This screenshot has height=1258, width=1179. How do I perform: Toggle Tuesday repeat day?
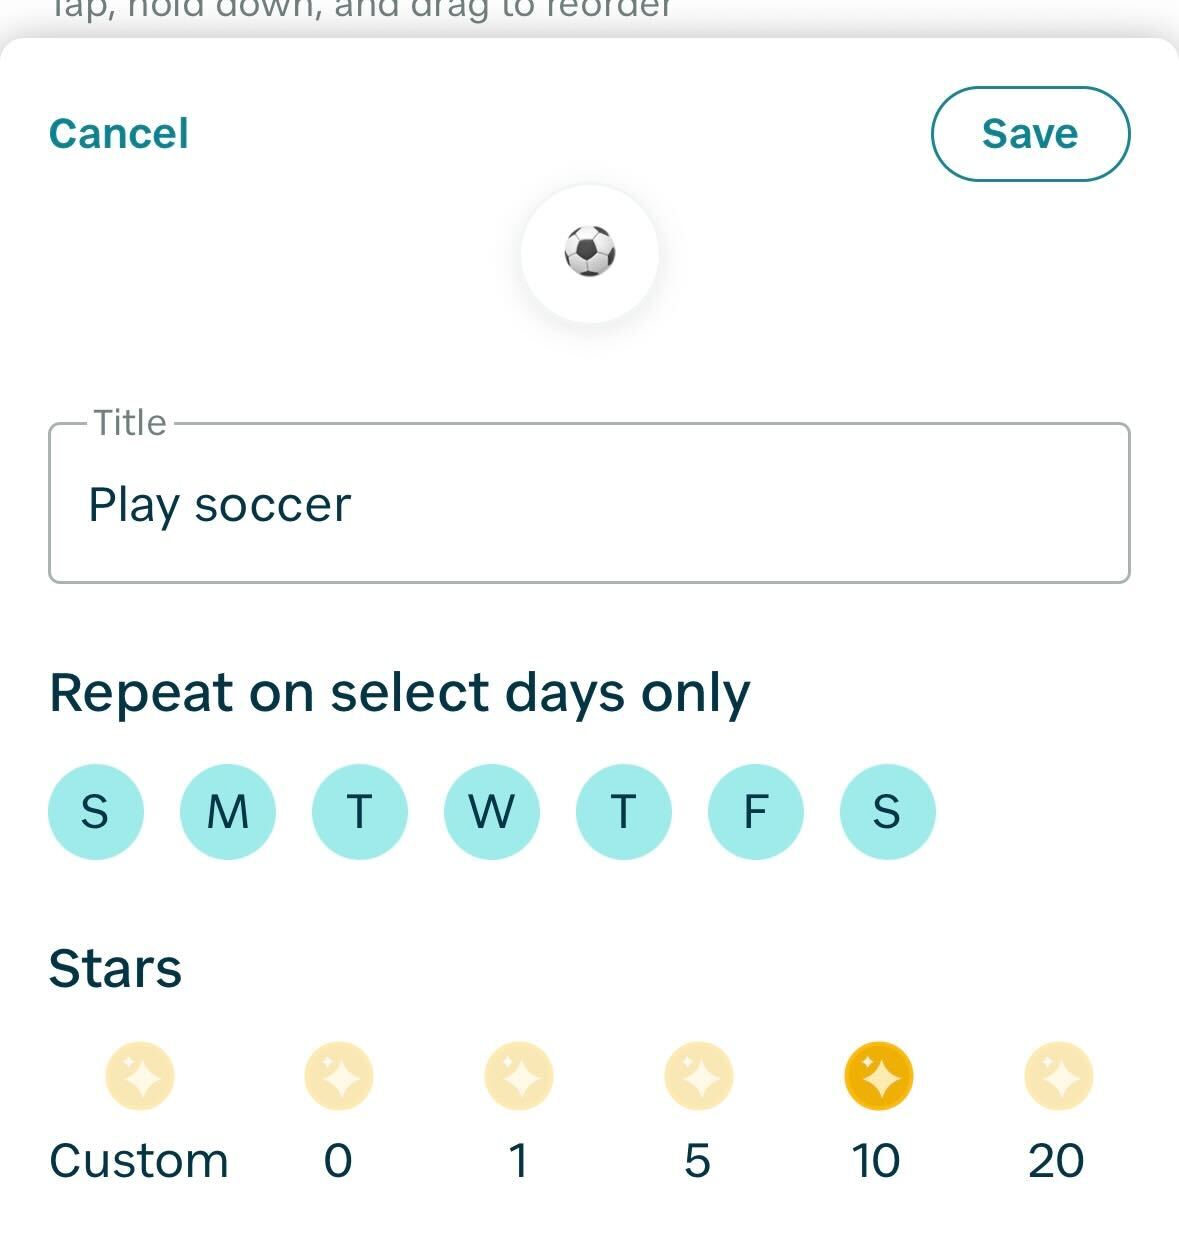tap(360, 811)
